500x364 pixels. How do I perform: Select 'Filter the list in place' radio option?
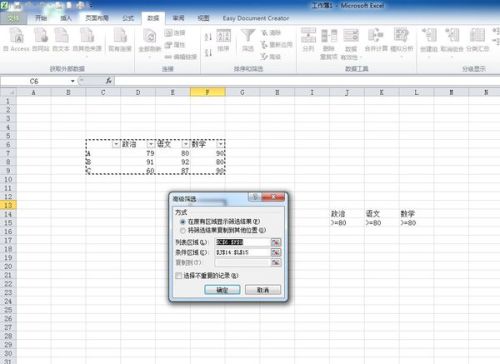click(x=183, y=222)
